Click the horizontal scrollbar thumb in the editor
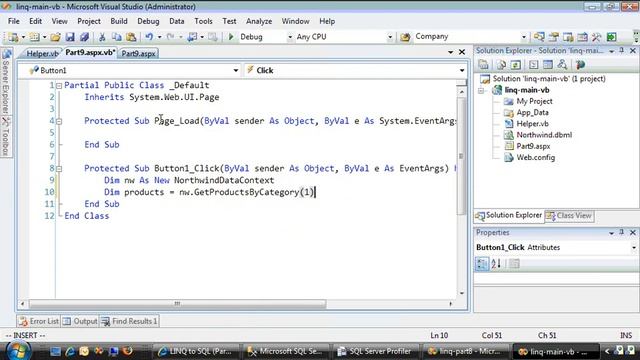This screenshot has width=640, height=360. click(x=178, y=304)
